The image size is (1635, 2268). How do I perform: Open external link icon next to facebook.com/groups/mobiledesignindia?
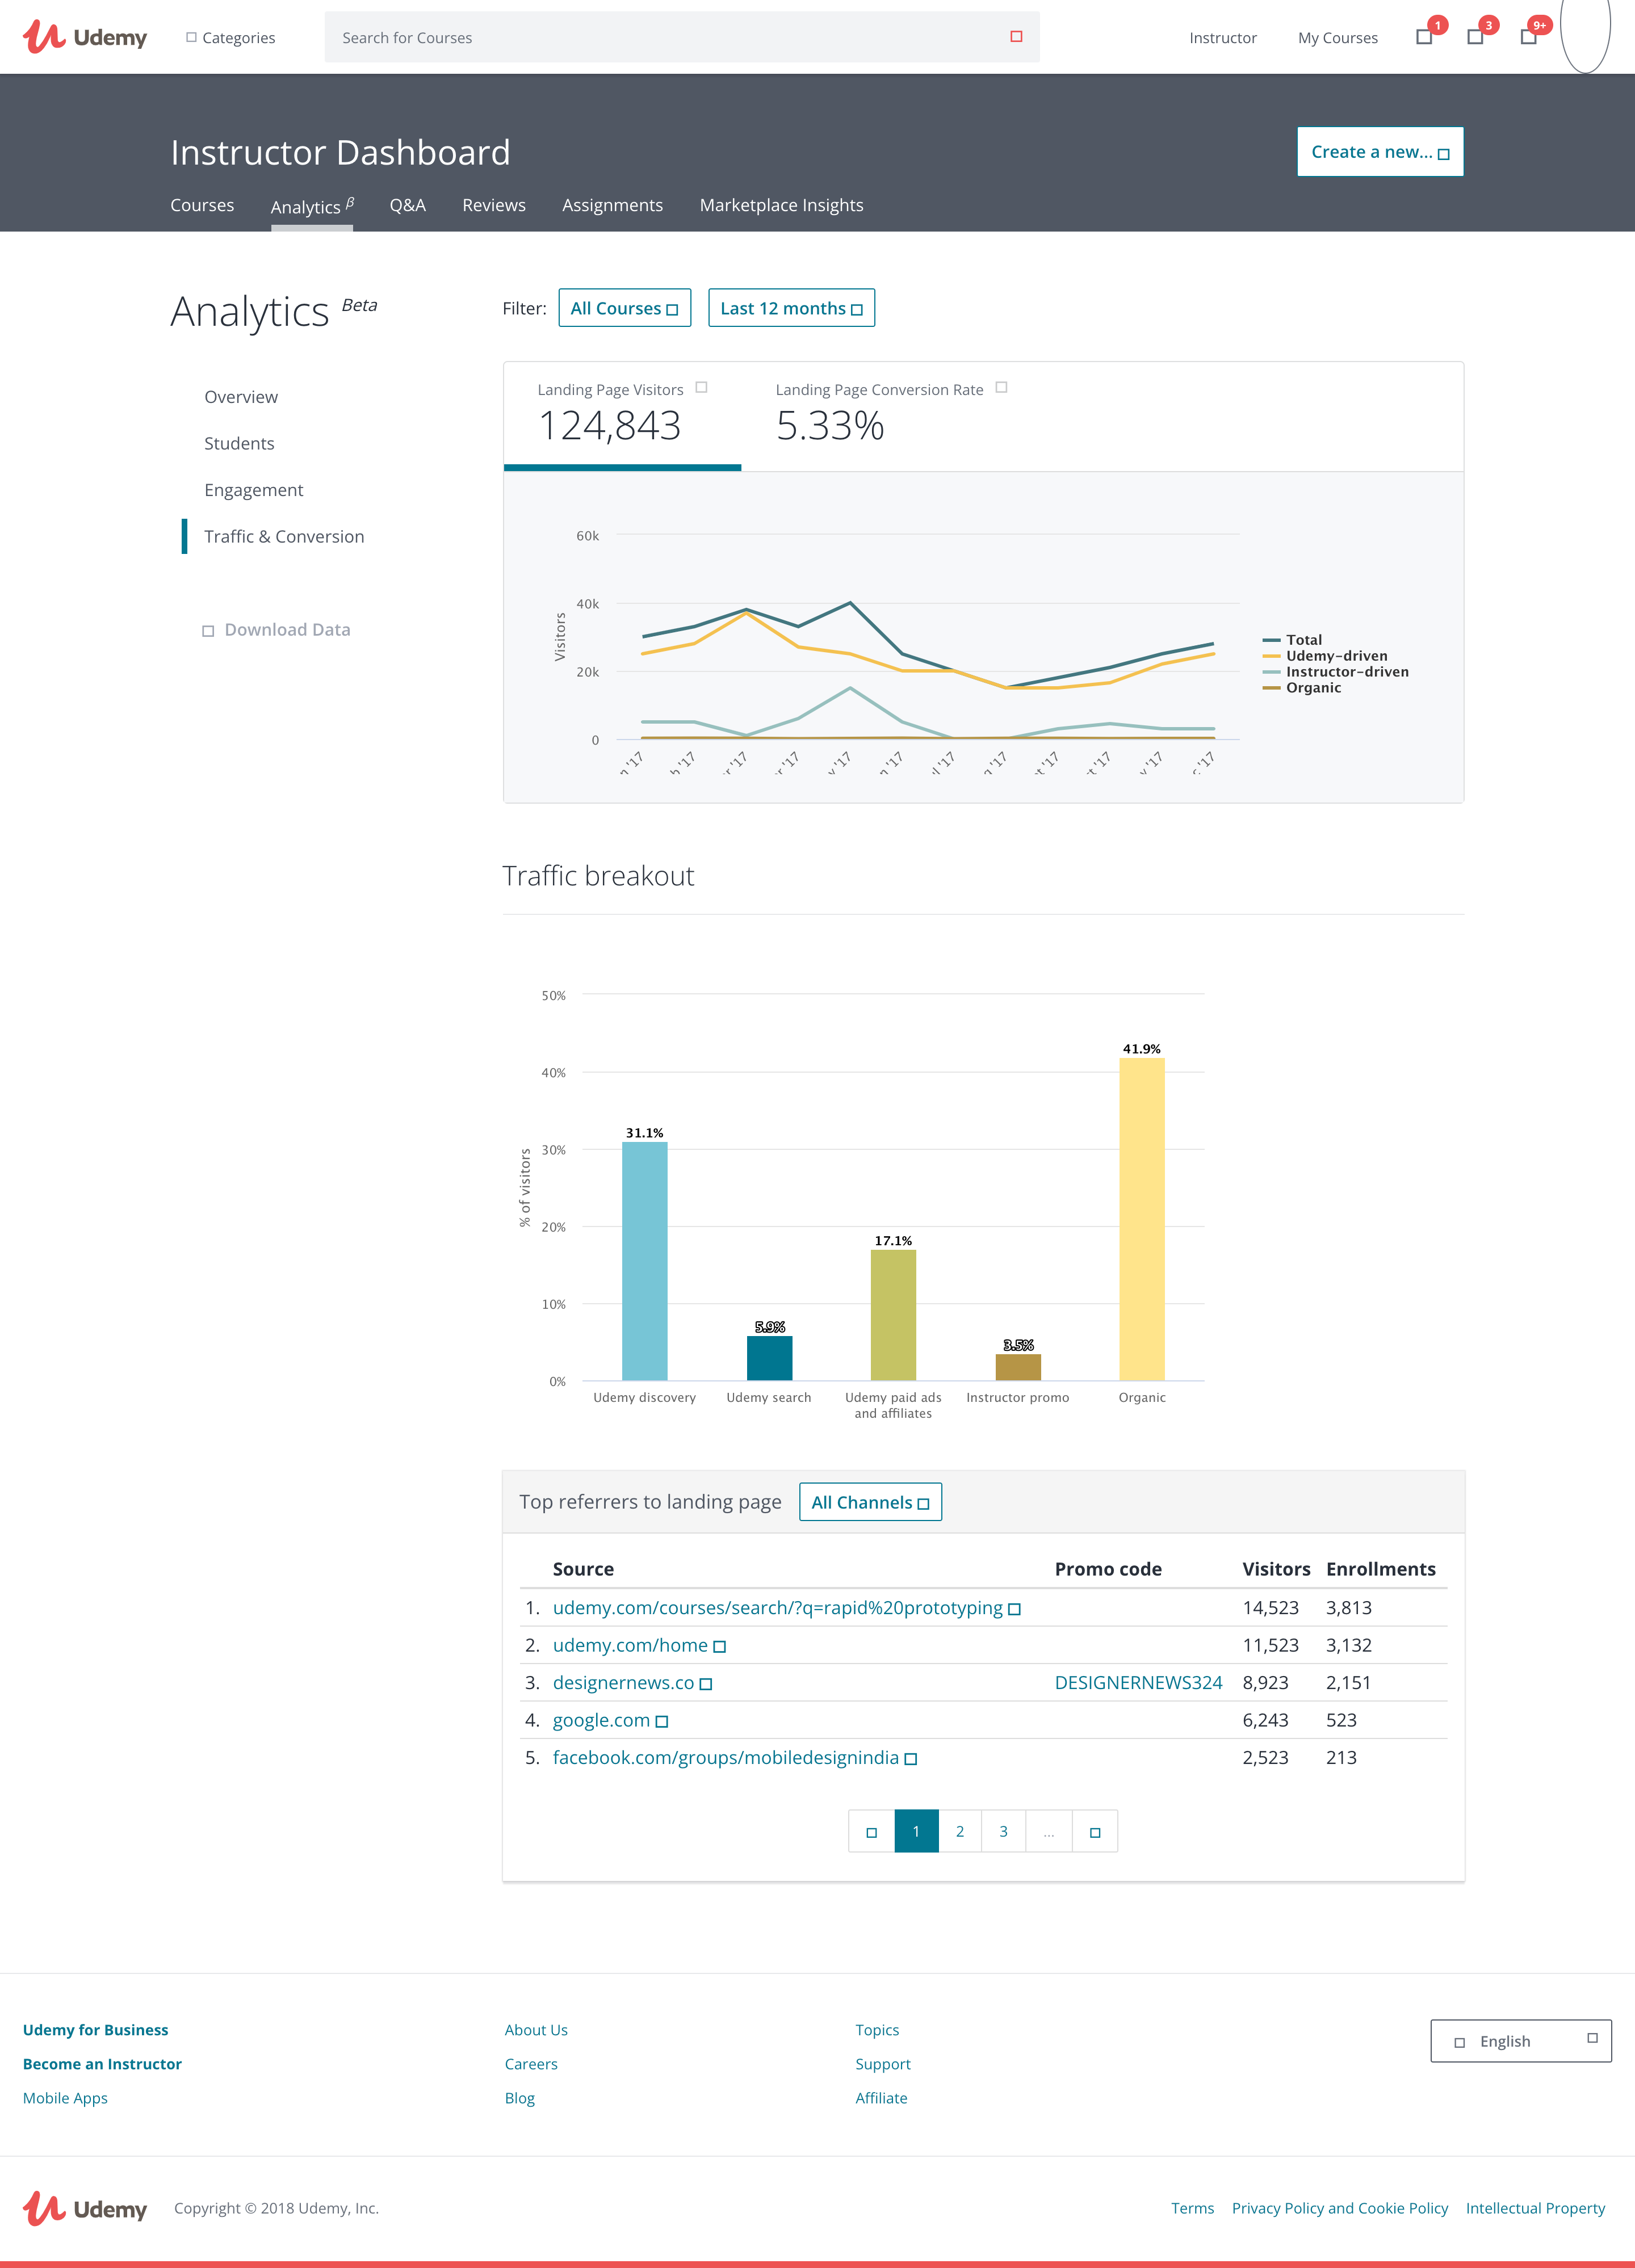coord(910,1759)
